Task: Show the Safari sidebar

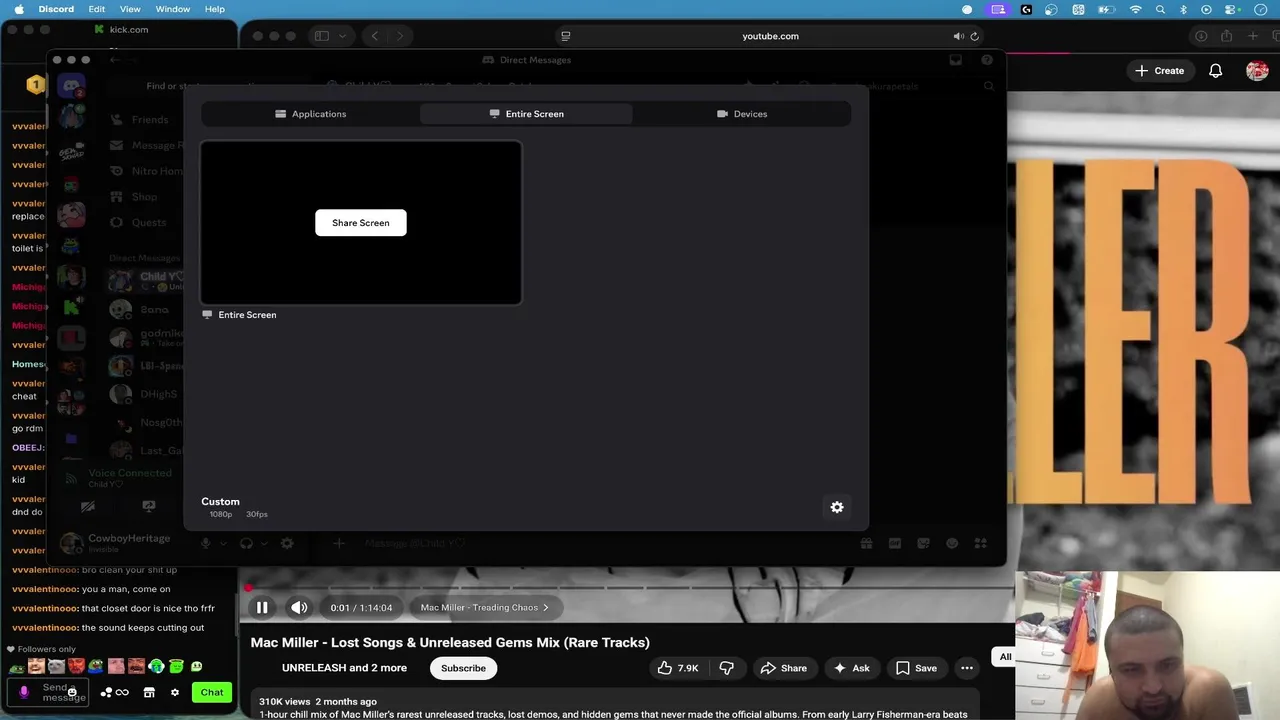Action: (x=322, y=36)
